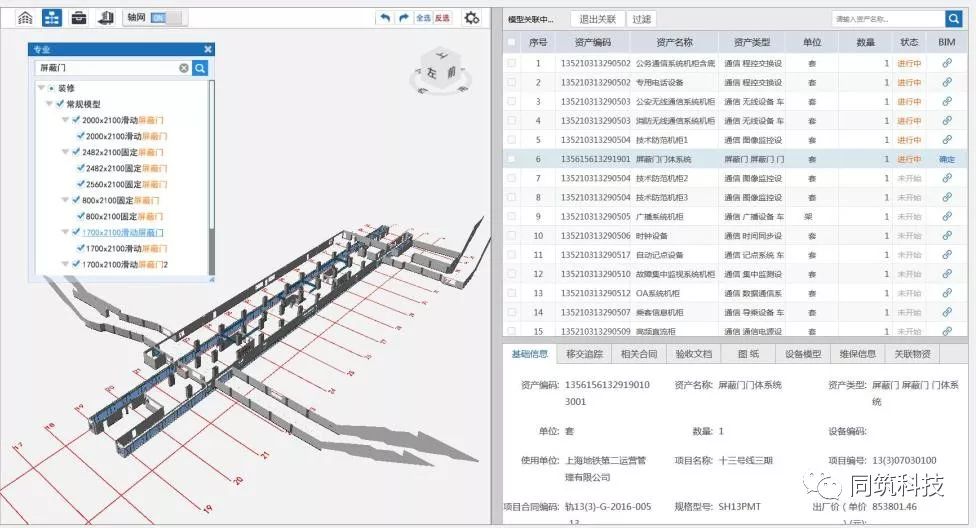The width and height of the screenshot is (976, 528).
Task: Click the BIM link icon for 技术防范机柜1 row
Action: (947, 139)
